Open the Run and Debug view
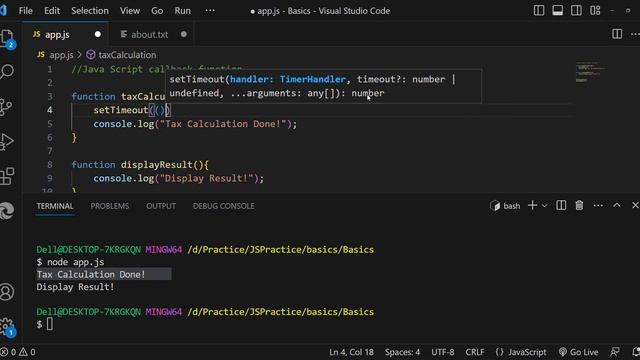 point(7,142)
